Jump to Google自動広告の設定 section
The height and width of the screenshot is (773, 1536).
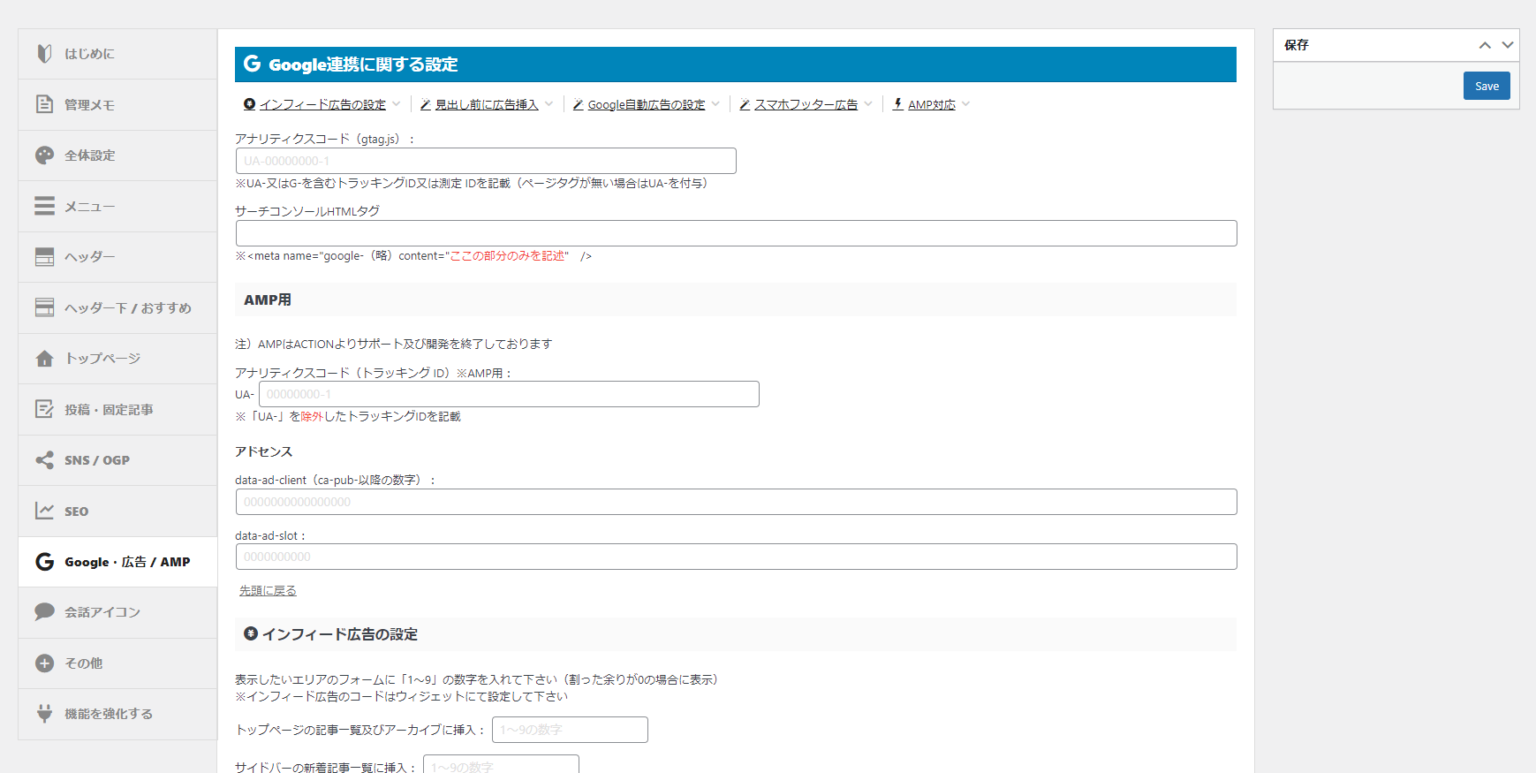coord(645,105)
